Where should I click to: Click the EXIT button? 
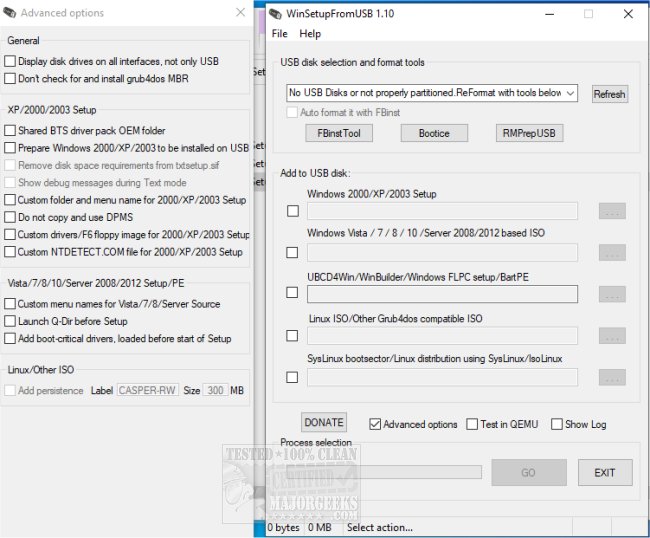[x=605, y=473]
